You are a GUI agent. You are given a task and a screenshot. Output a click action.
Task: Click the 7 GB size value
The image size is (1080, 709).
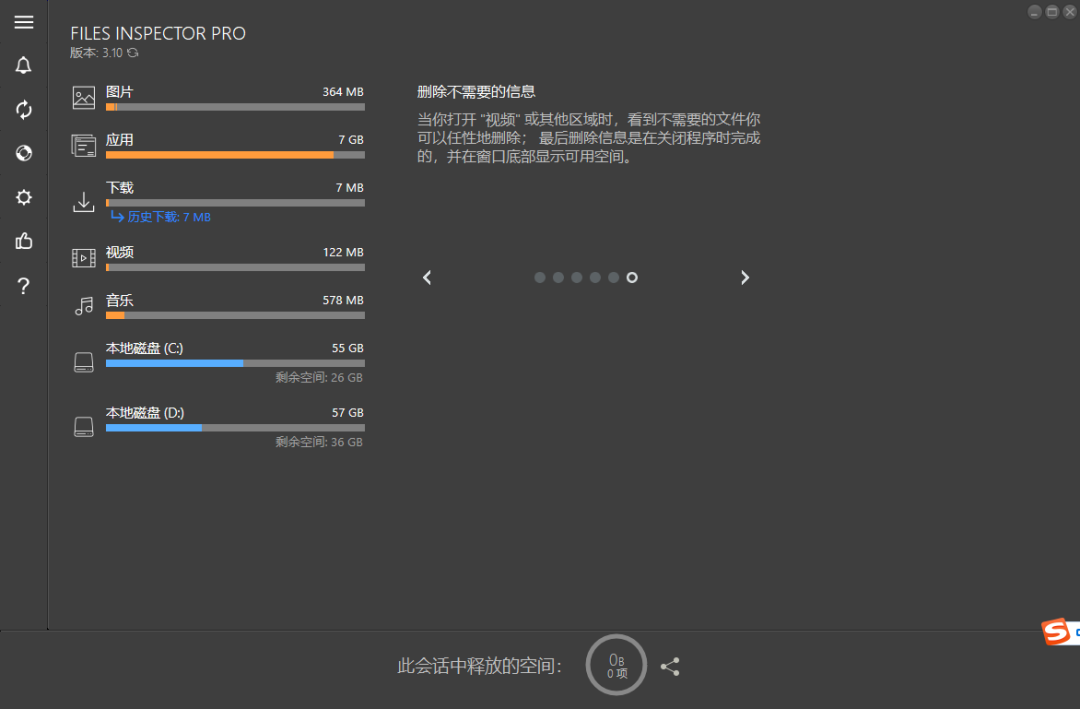[351, 140]
